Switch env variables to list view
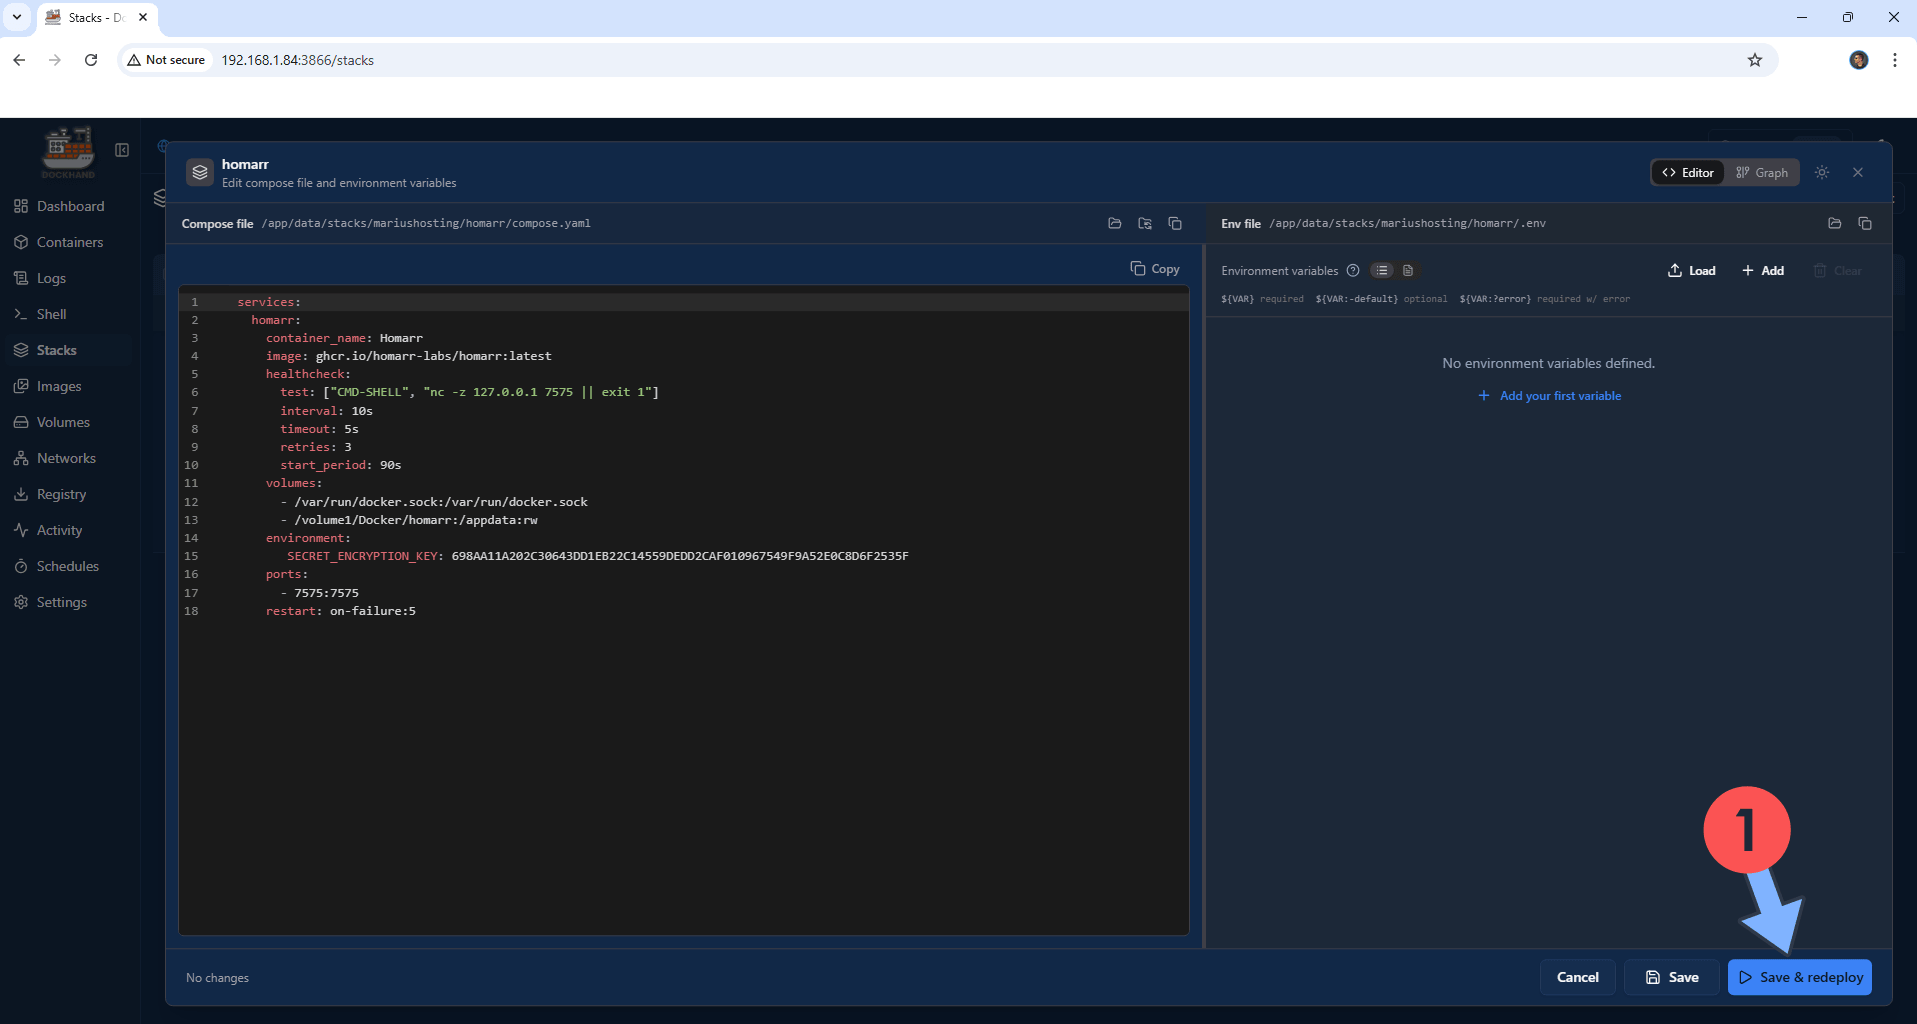1917x1024 pixels. coord(1382,270)
